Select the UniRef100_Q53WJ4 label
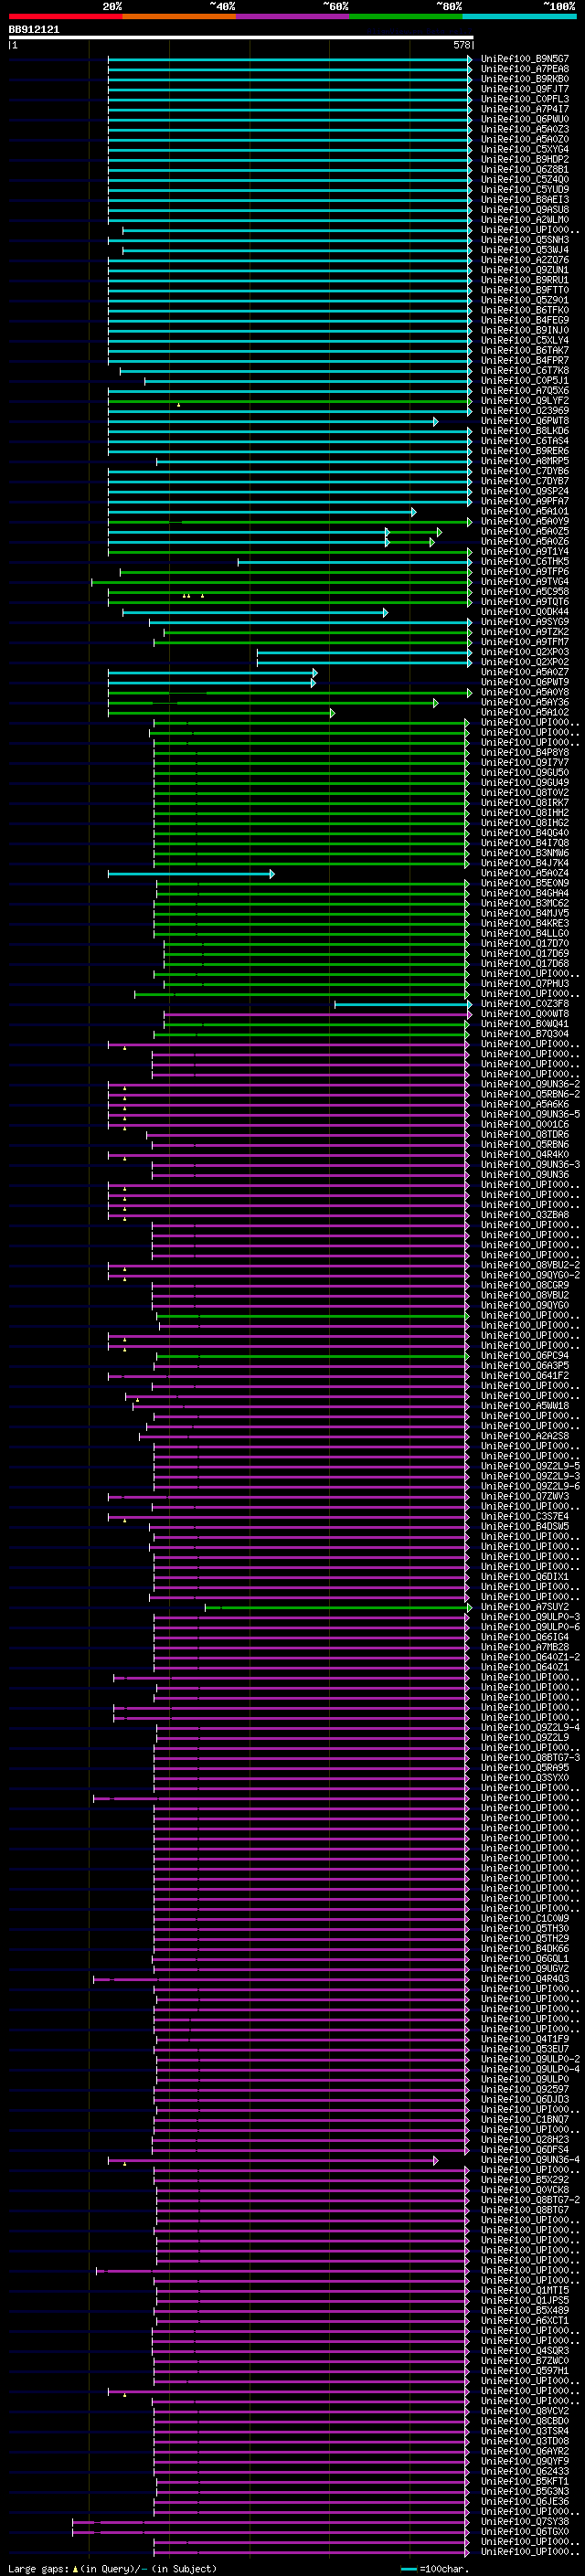 click(x=525, y=250)
